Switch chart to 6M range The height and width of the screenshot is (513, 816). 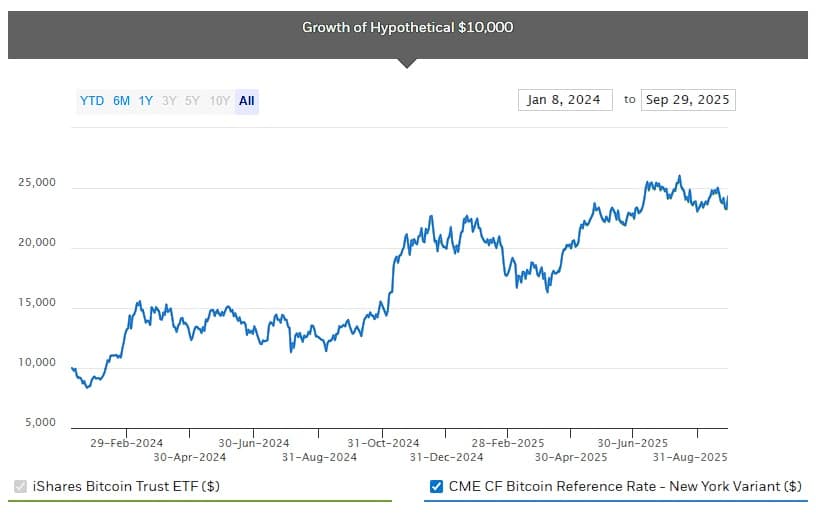tap(121, 101)
